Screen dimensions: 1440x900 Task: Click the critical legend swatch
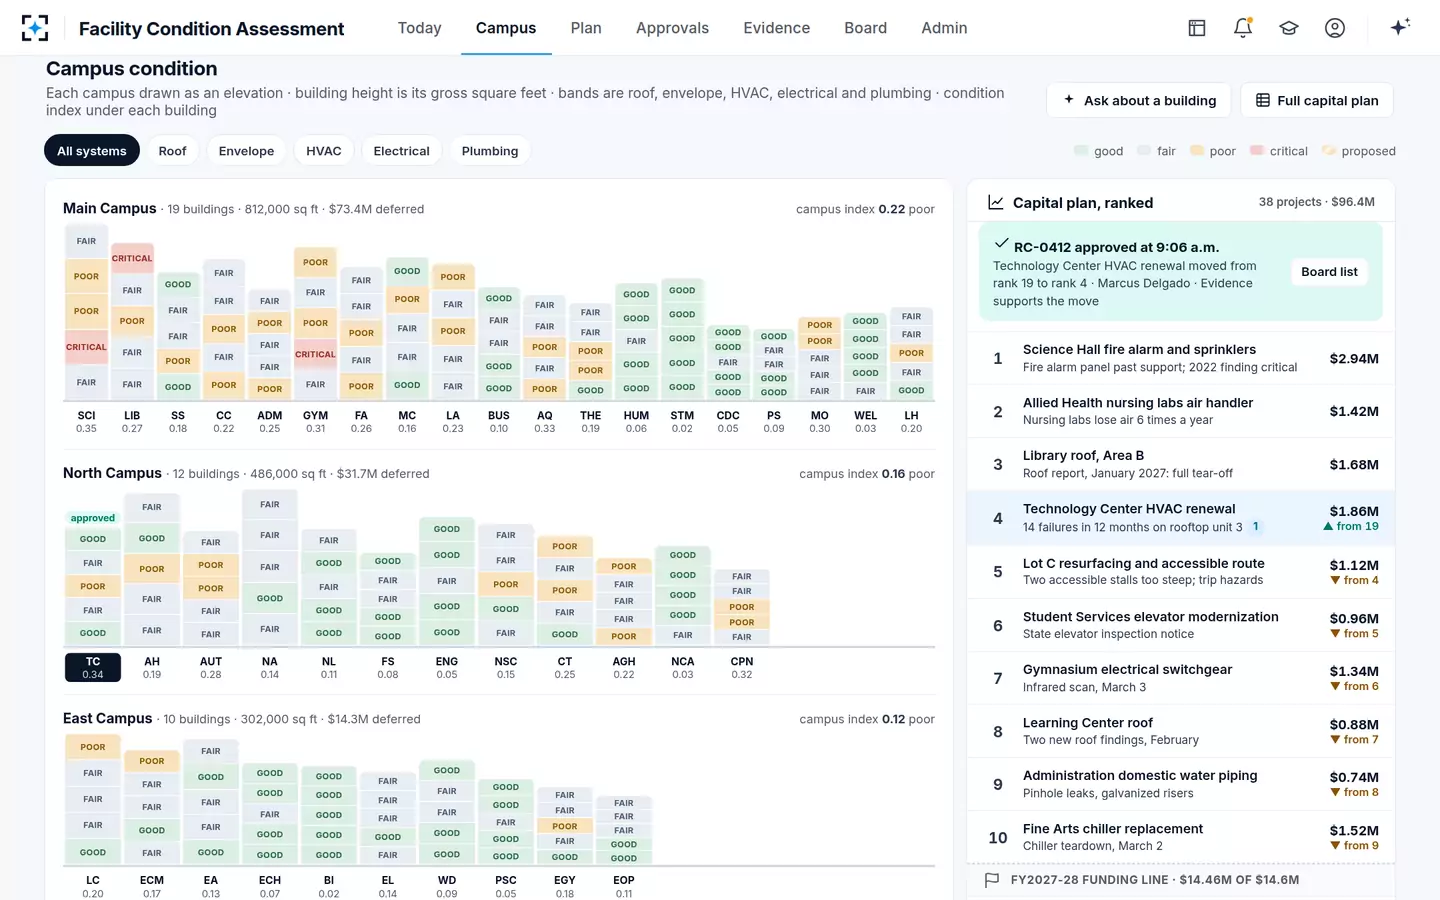1257,151
